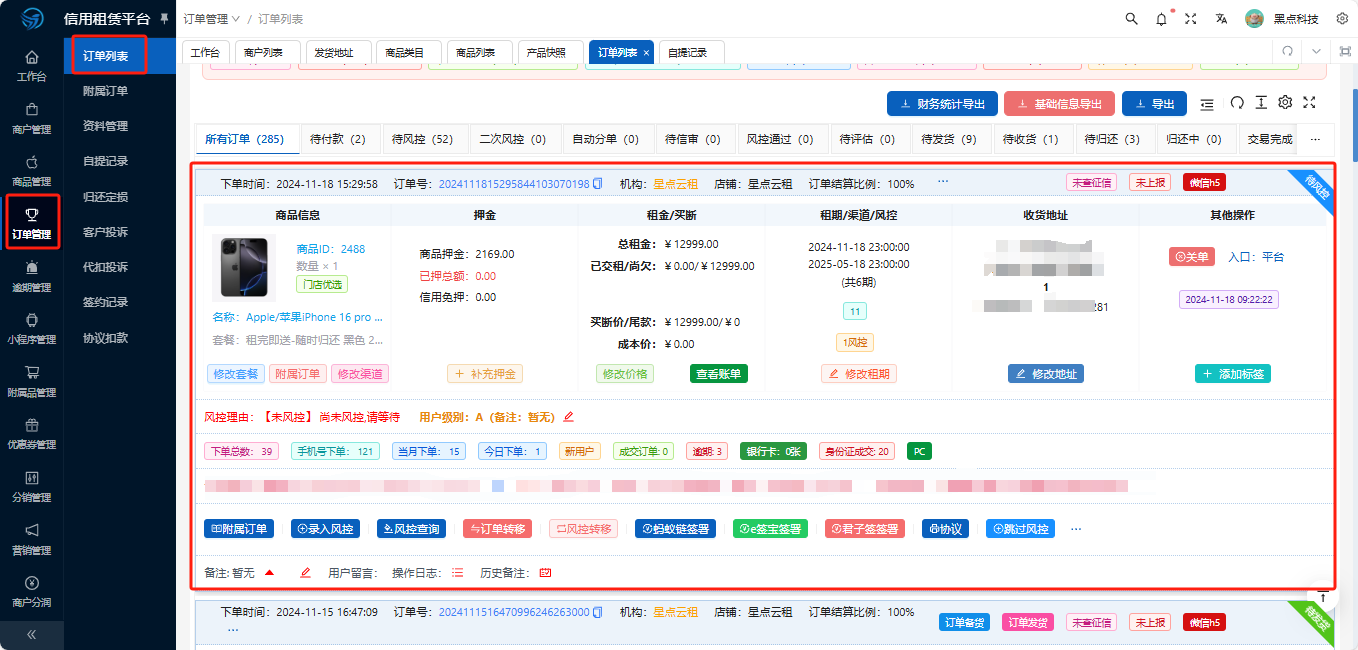Screen dimensions: 1358x650
Task: Toggle the indent list icon beside 导出
Action: [1207, 103]
